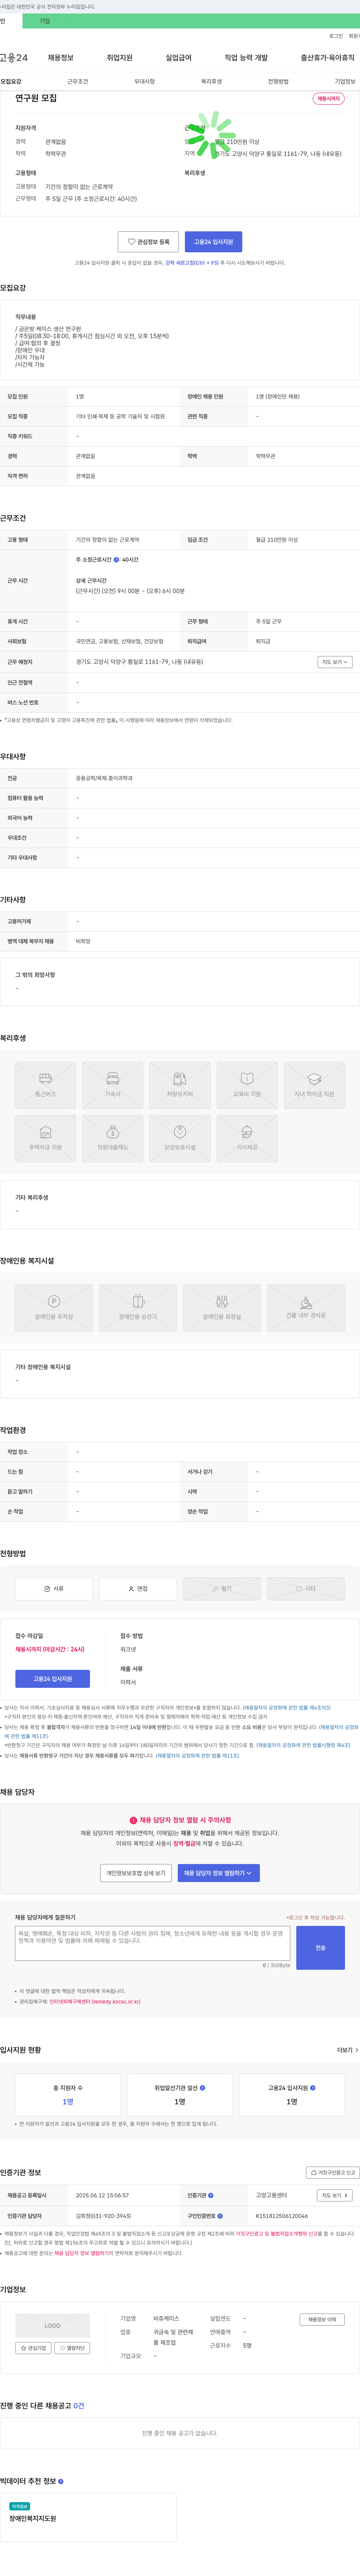The width and height of the screenshot is (360, 2576).
Task: Click the 로그인 link at top
Action: tap(336, 36)
